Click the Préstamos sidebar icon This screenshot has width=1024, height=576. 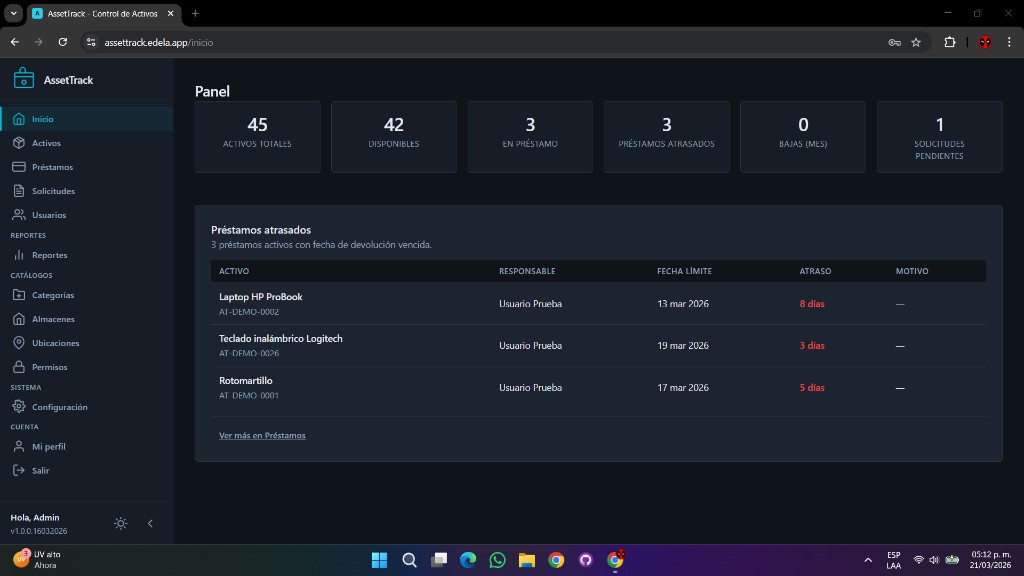pyautogui.click(x=18, y=167)
